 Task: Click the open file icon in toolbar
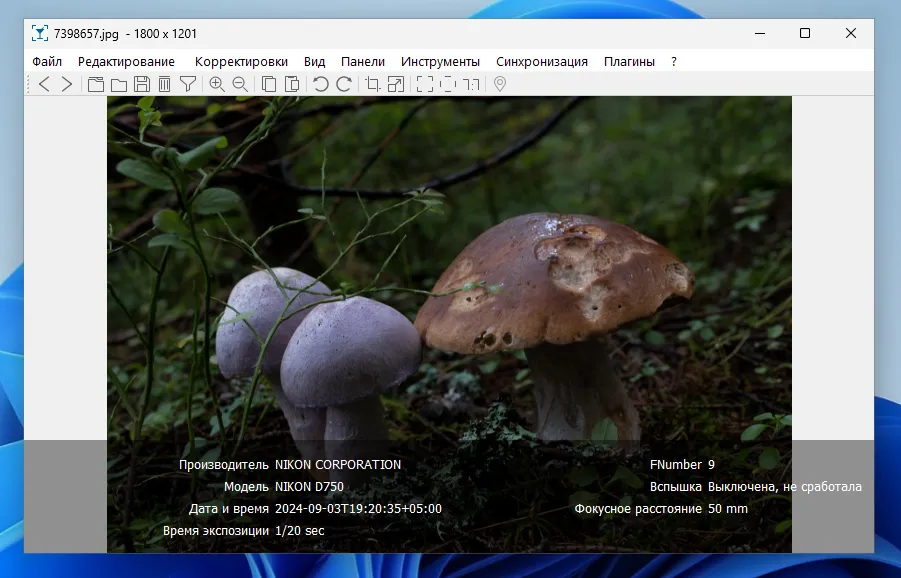(x=96, y=84)
